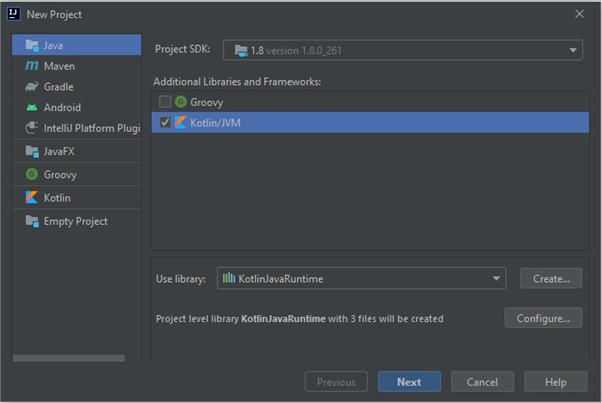Viewport: 602px width, 403px height.
Task: Click the Android robot icon
Action: 30,108
